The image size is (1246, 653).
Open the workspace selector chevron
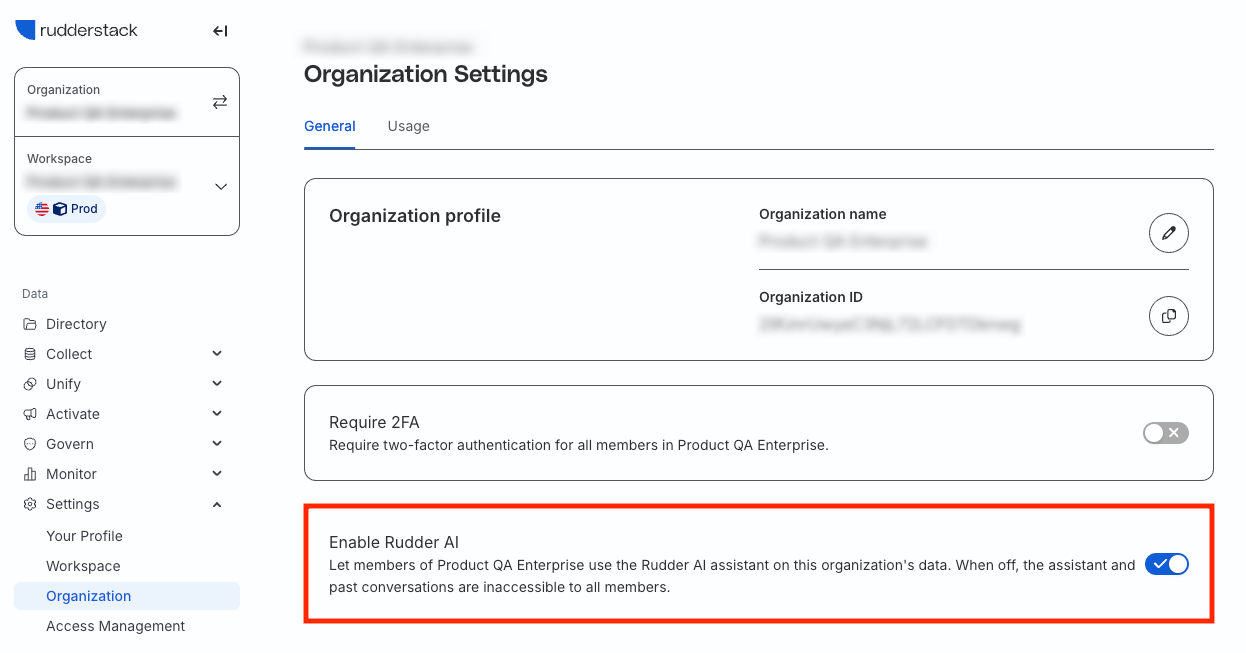pyautogui.click(x=221, y=186)
